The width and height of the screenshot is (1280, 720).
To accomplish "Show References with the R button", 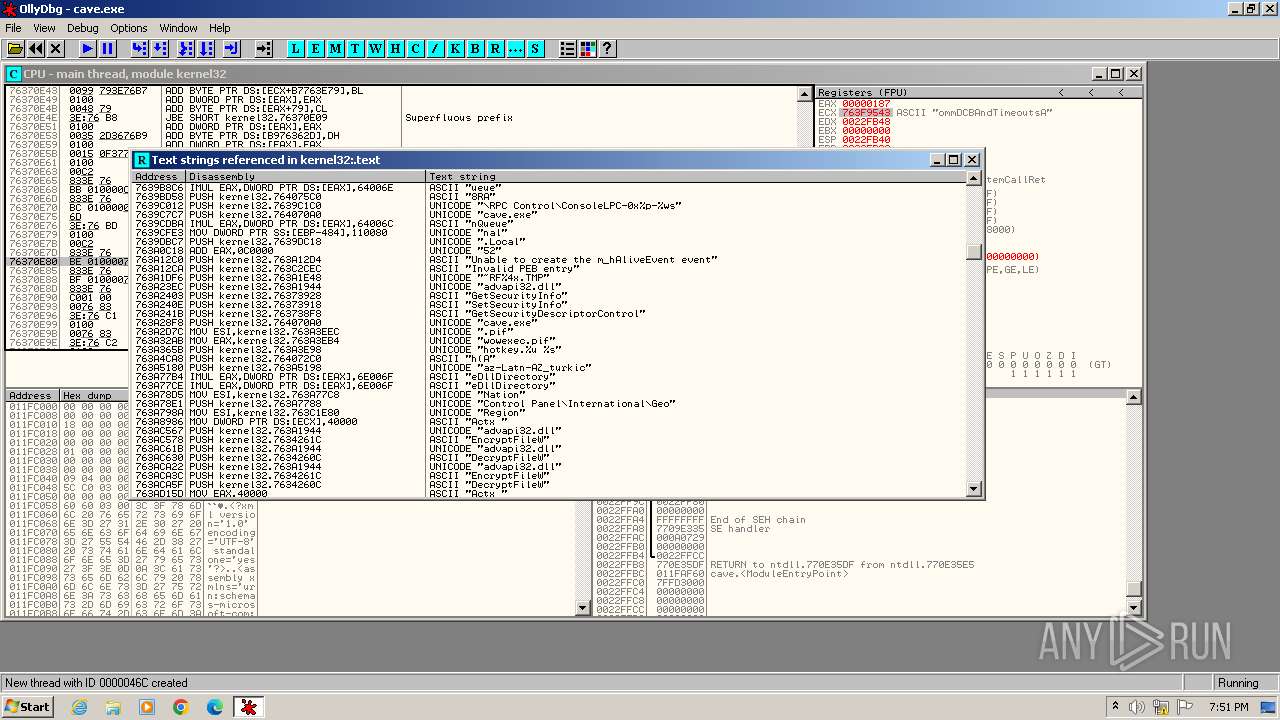I will pos(496,48).
